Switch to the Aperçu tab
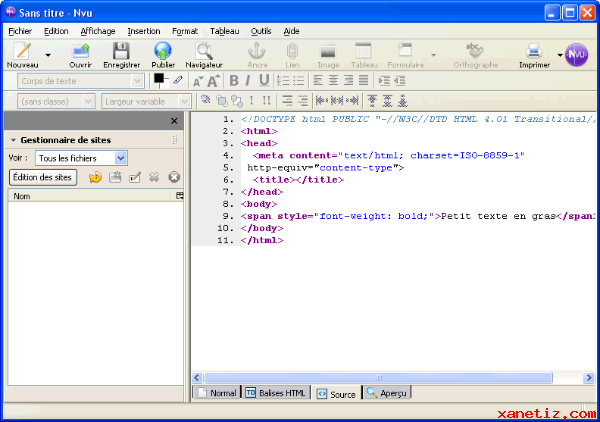Viewport: 600px width, 422px height. point(386,393)
